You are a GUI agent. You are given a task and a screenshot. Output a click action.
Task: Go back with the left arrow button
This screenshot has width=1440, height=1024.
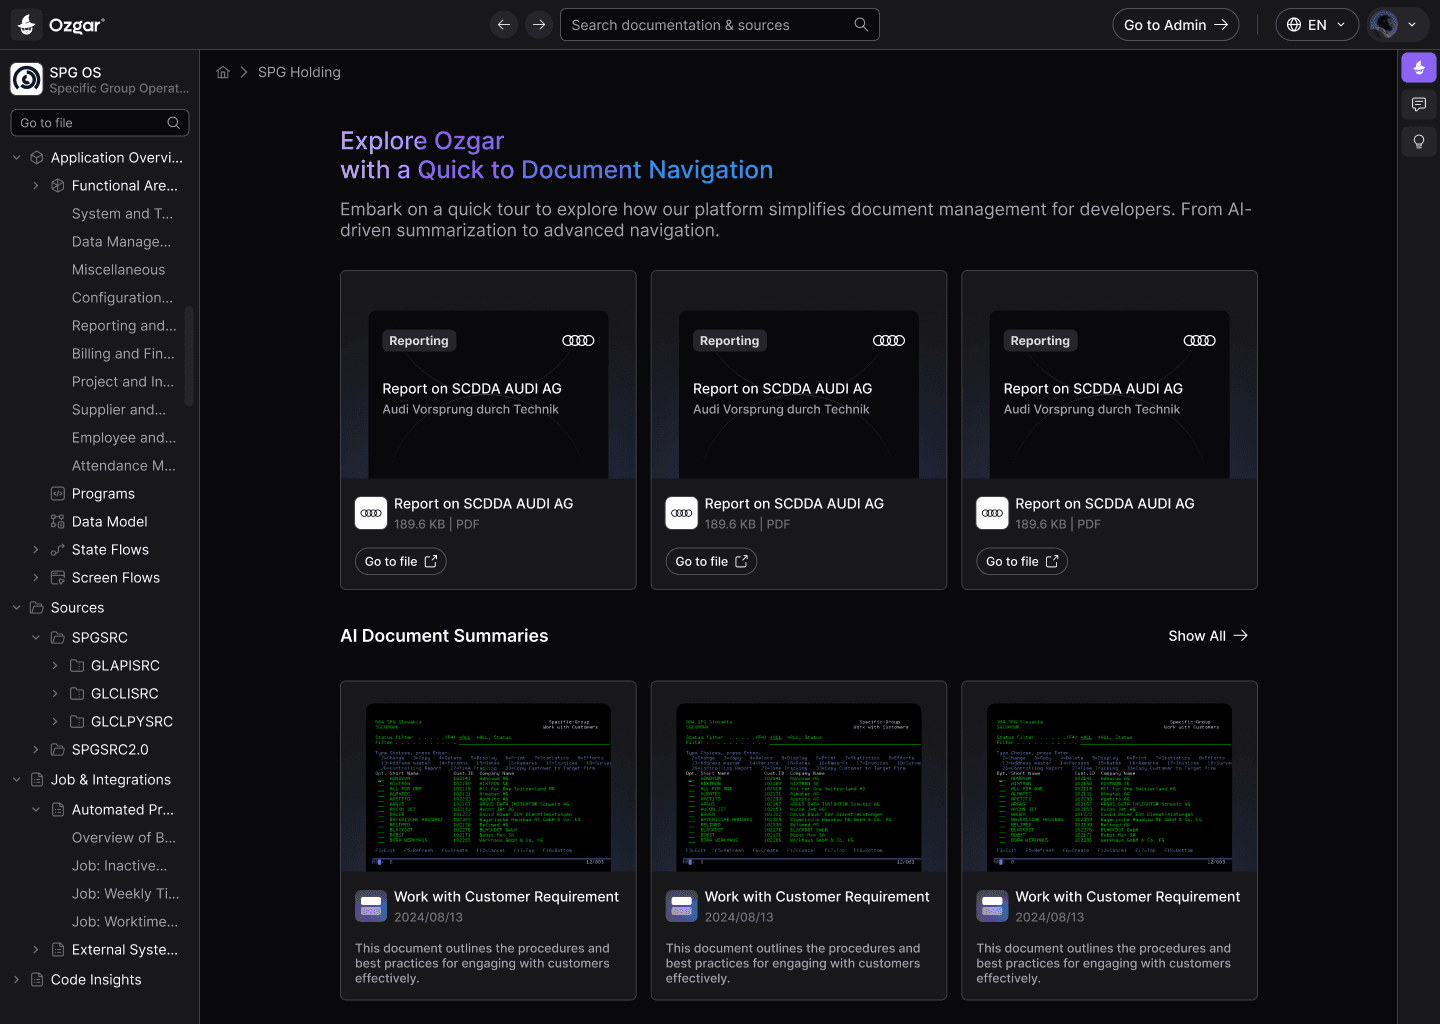[x=504, y=25]
